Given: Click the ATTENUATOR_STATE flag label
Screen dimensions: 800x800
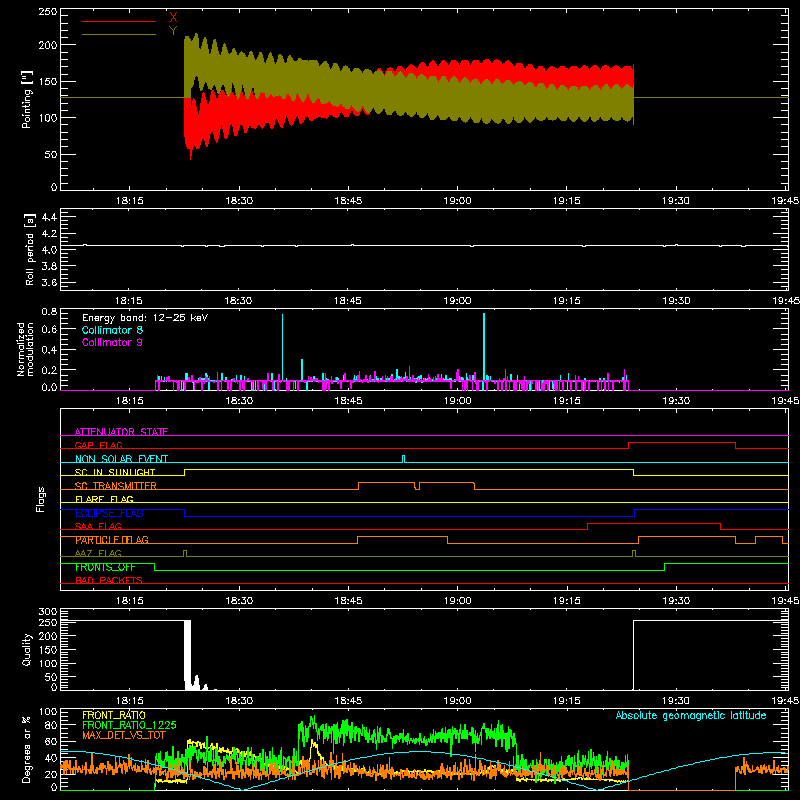Looking at the screenshot, I should click(x=121, y=432).
